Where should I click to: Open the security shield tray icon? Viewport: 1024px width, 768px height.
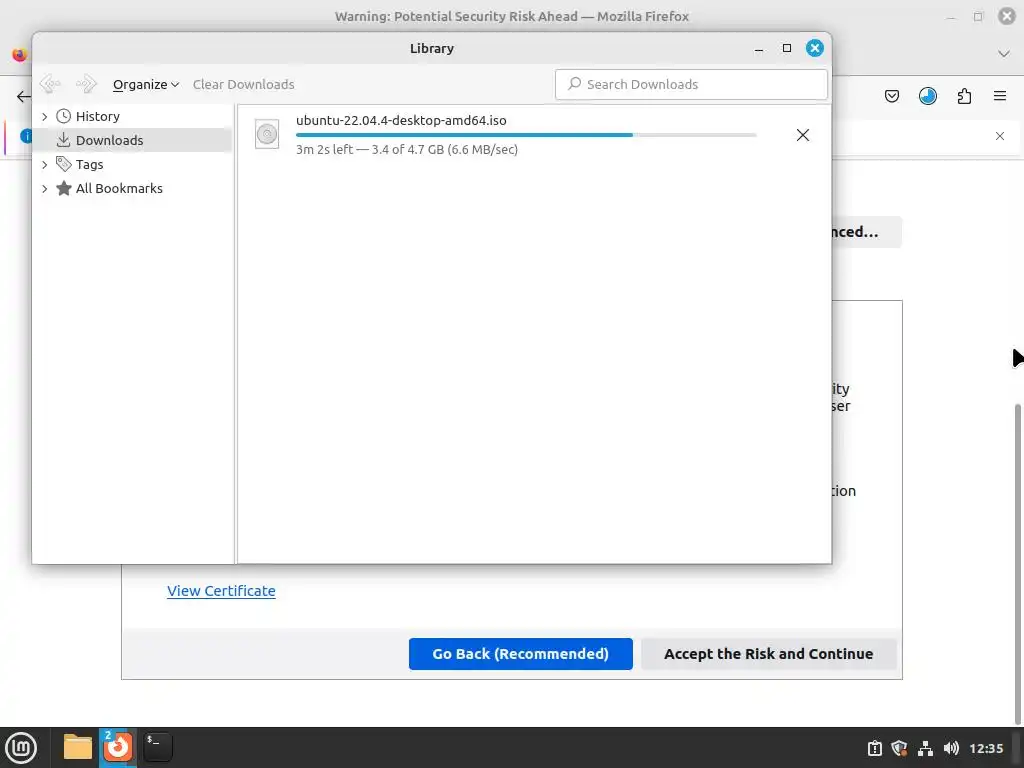pos(899,748)
